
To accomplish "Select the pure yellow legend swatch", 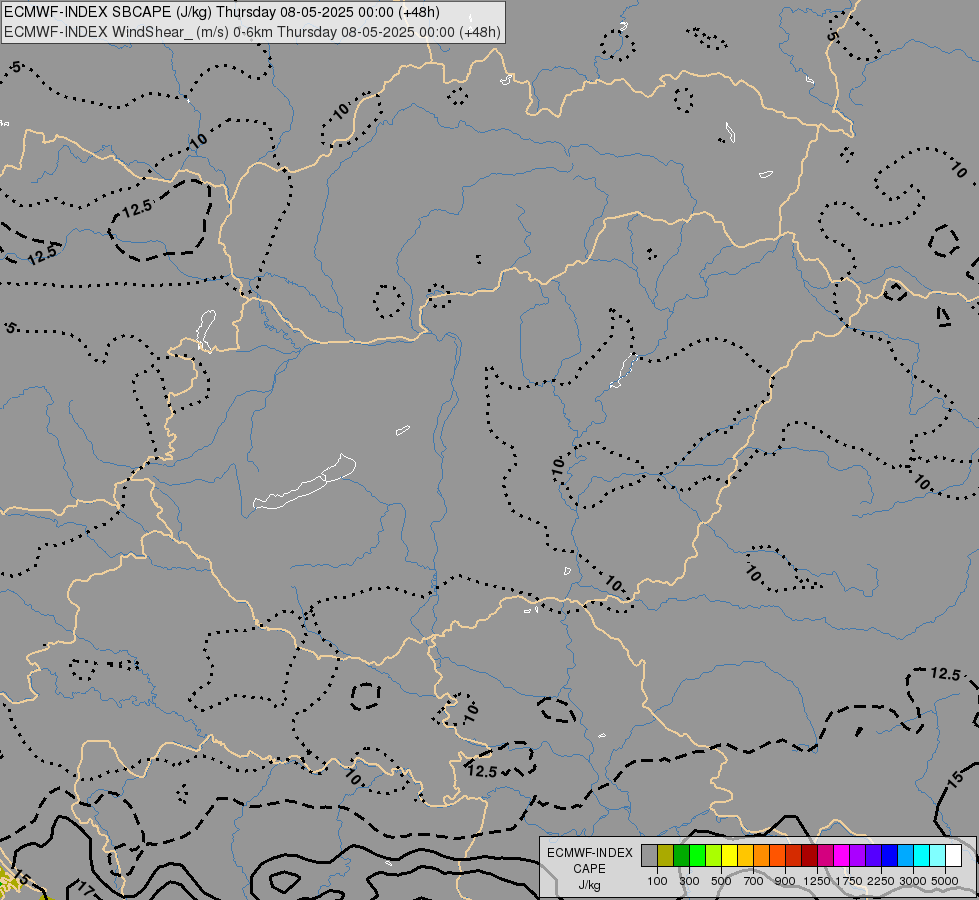I will pos(729,856).
